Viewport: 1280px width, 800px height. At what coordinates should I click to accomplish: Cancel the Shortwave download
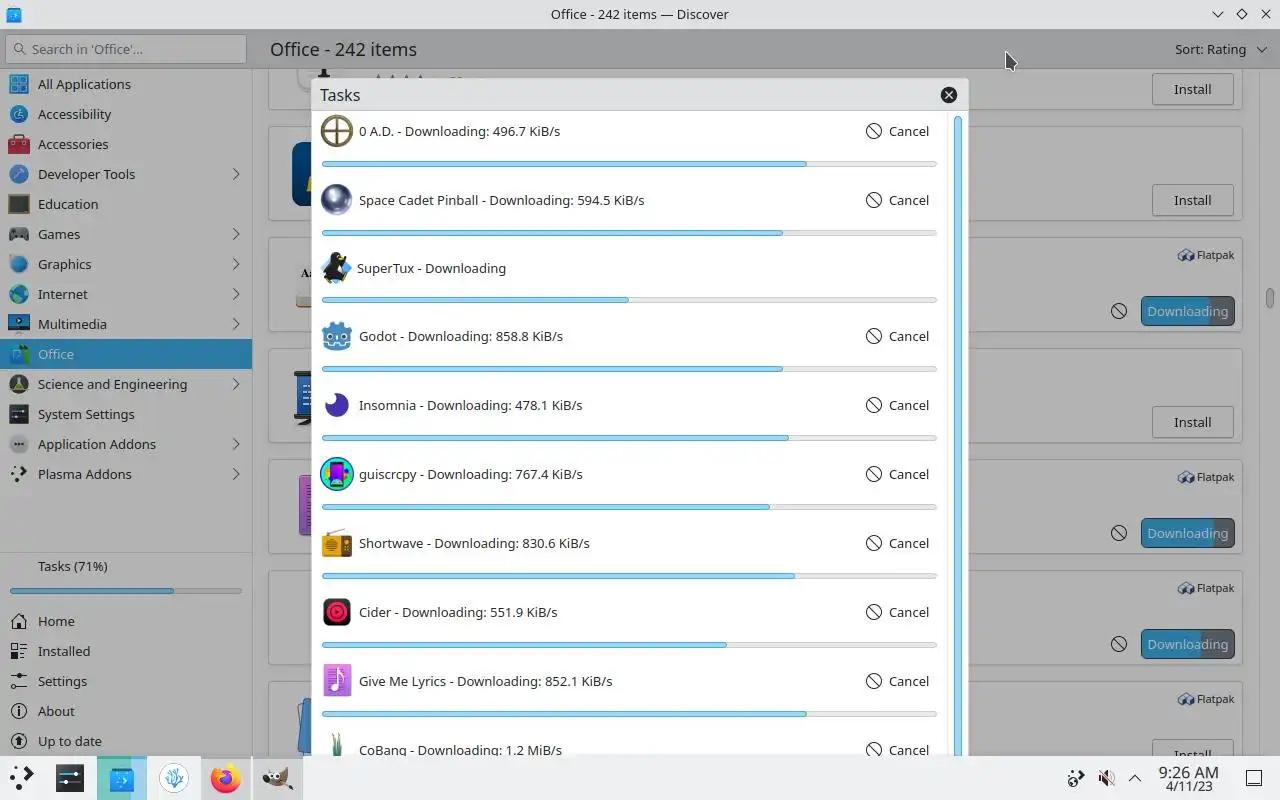pyautogui.click(x=897, y=543)
